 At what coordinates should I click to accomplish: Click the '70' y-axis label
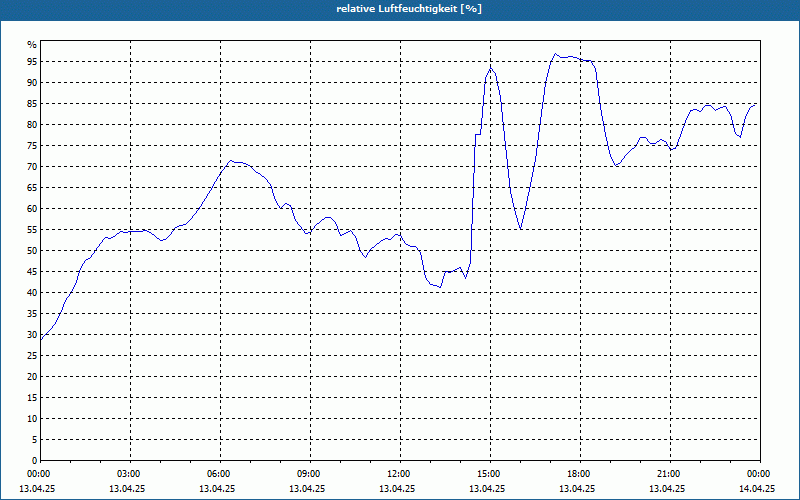click(x=32, y=167)
